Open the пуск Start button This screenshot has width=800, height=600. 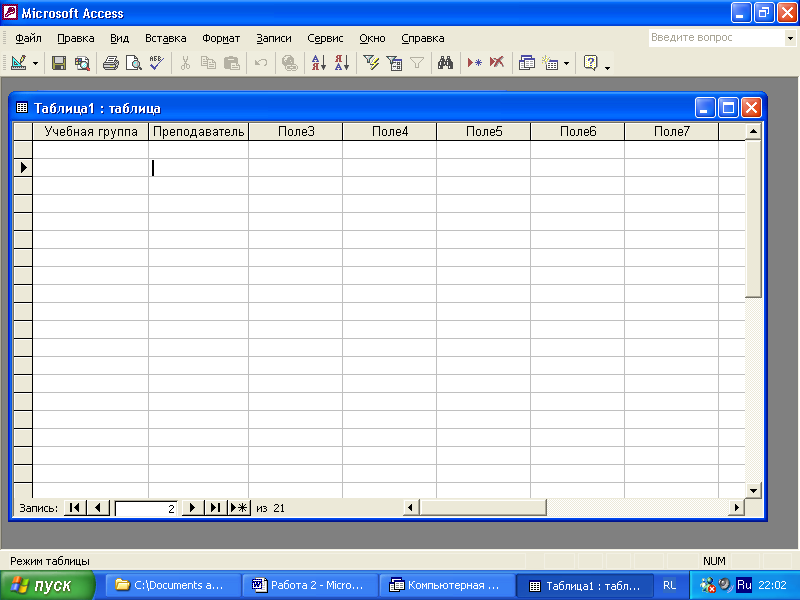point(47,585)
